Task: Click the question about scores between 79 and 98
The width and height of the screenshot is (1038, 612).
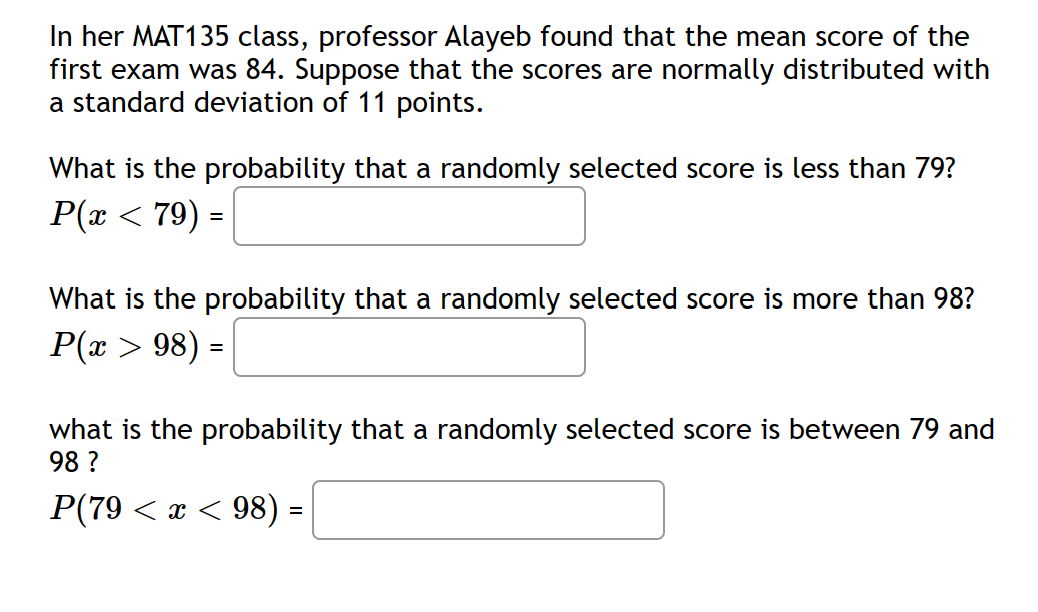Action: pos(520,429)
